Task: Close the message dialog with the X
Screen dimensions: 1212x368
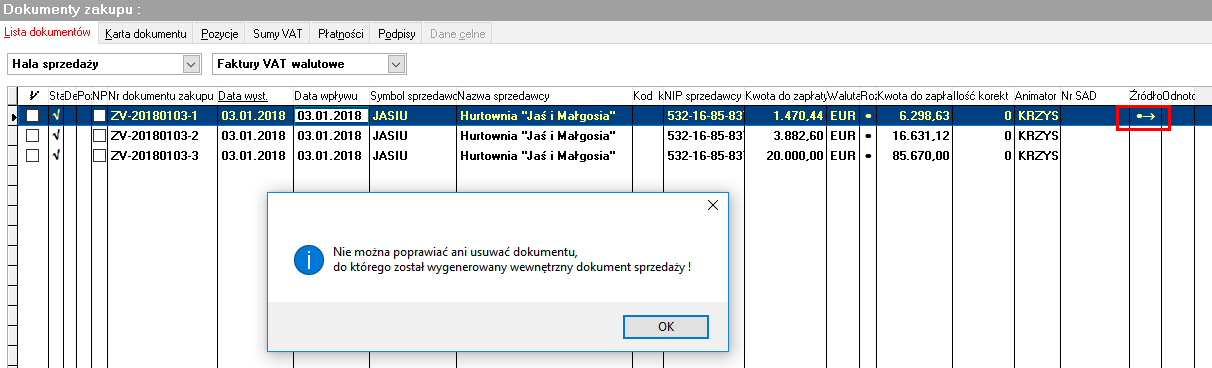Action: coord(713,205)
